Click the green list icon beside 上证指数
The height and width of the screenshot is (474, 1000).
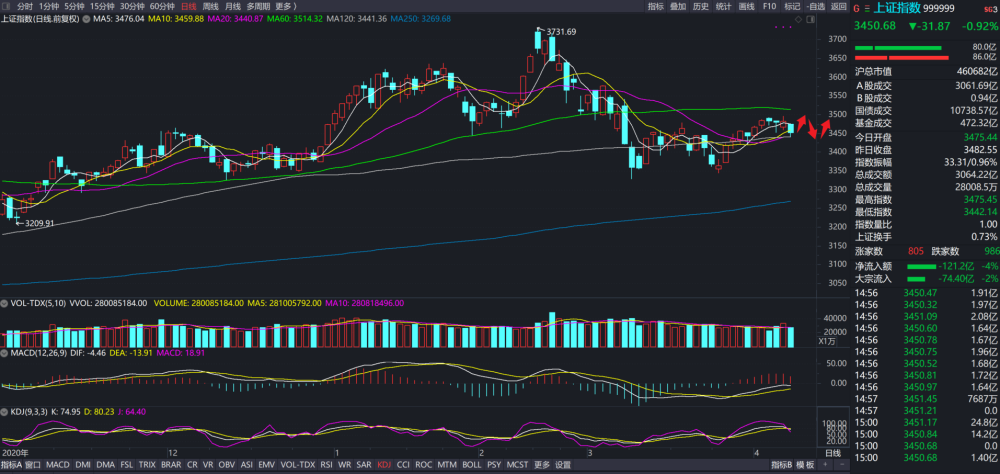click(x=866, y=8)
